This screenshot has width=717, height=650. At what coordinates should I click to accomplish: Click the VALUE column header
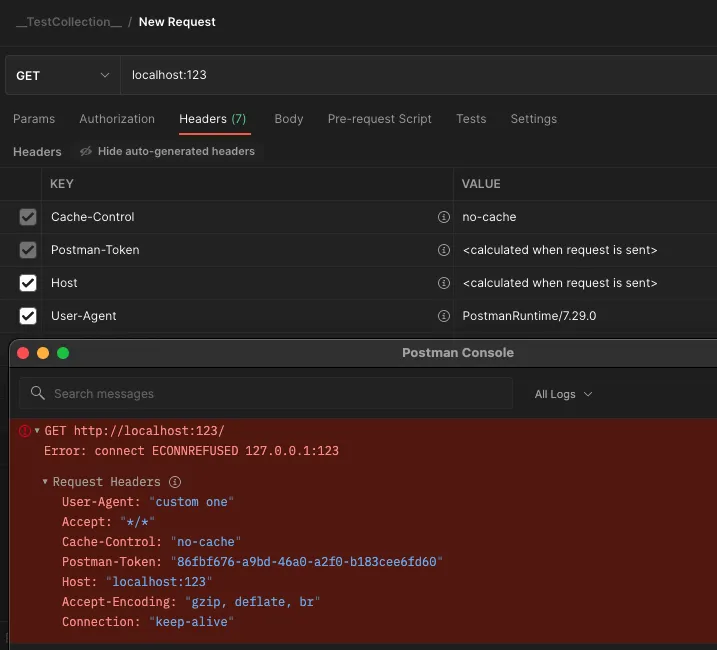pyautogui.click(x=481, y=184)
